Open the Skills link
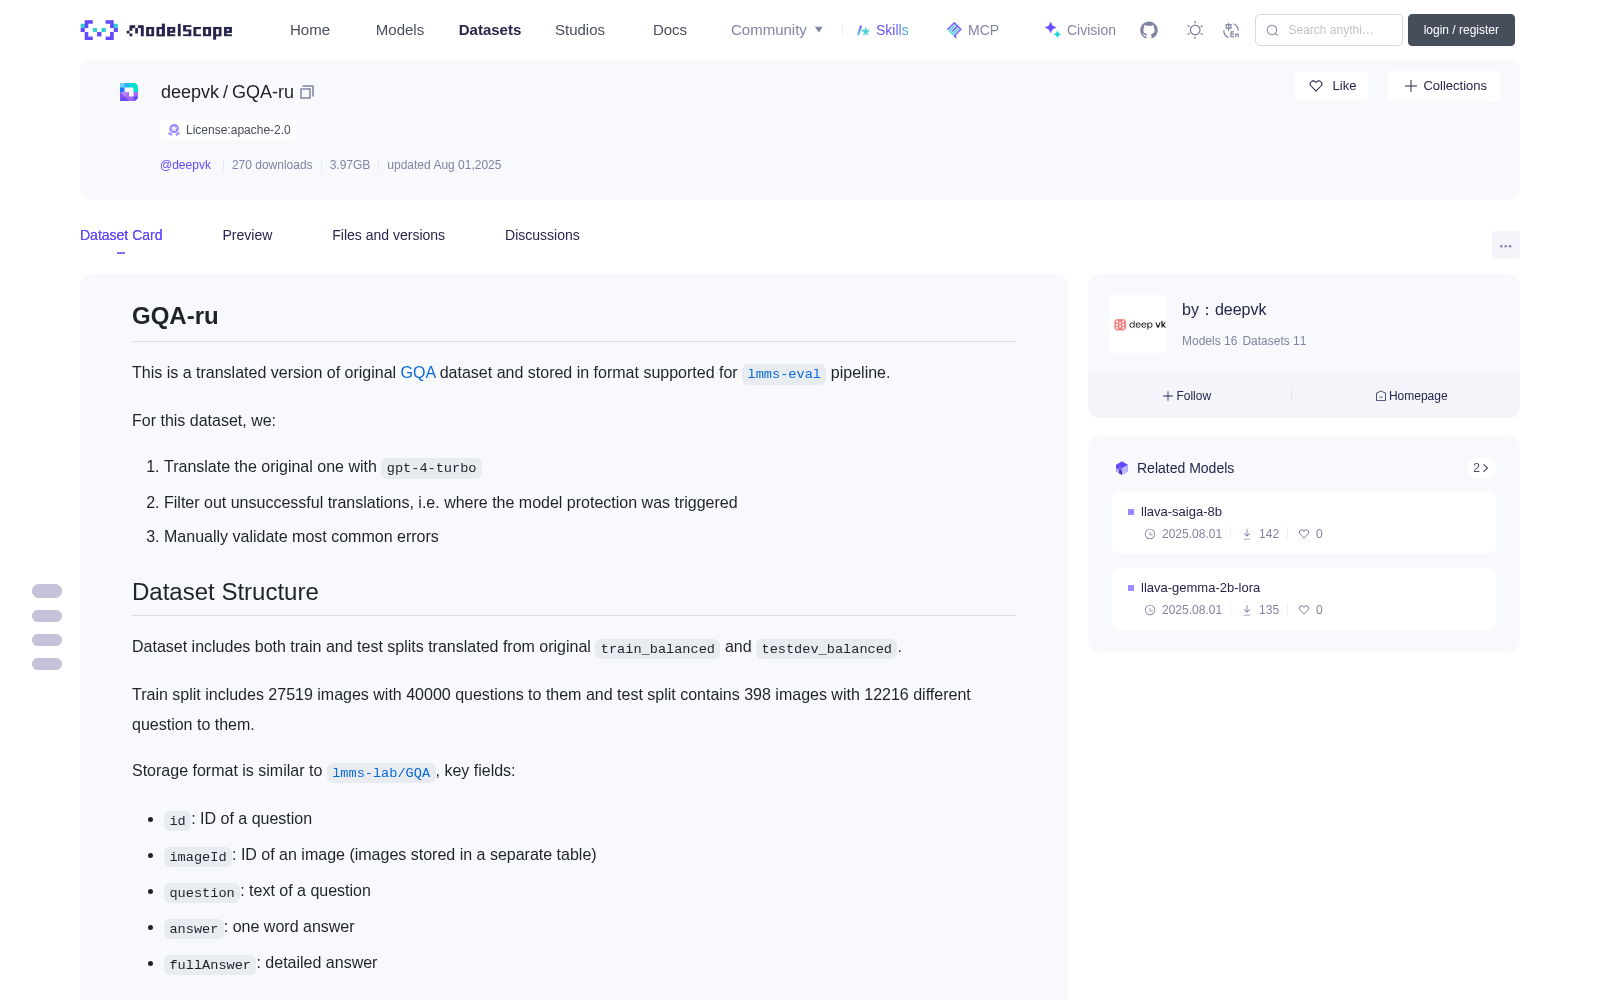 click(x=883, y=30)
